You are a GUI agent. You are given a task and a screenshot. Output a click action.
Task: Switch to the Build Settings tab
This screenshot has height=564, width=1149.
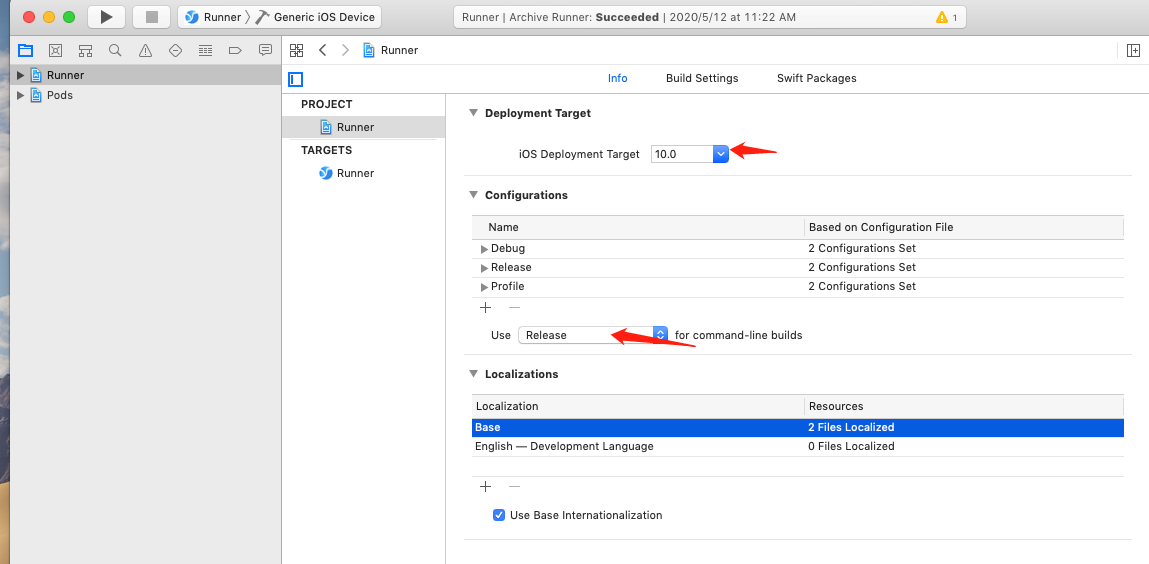coord(702,78)
